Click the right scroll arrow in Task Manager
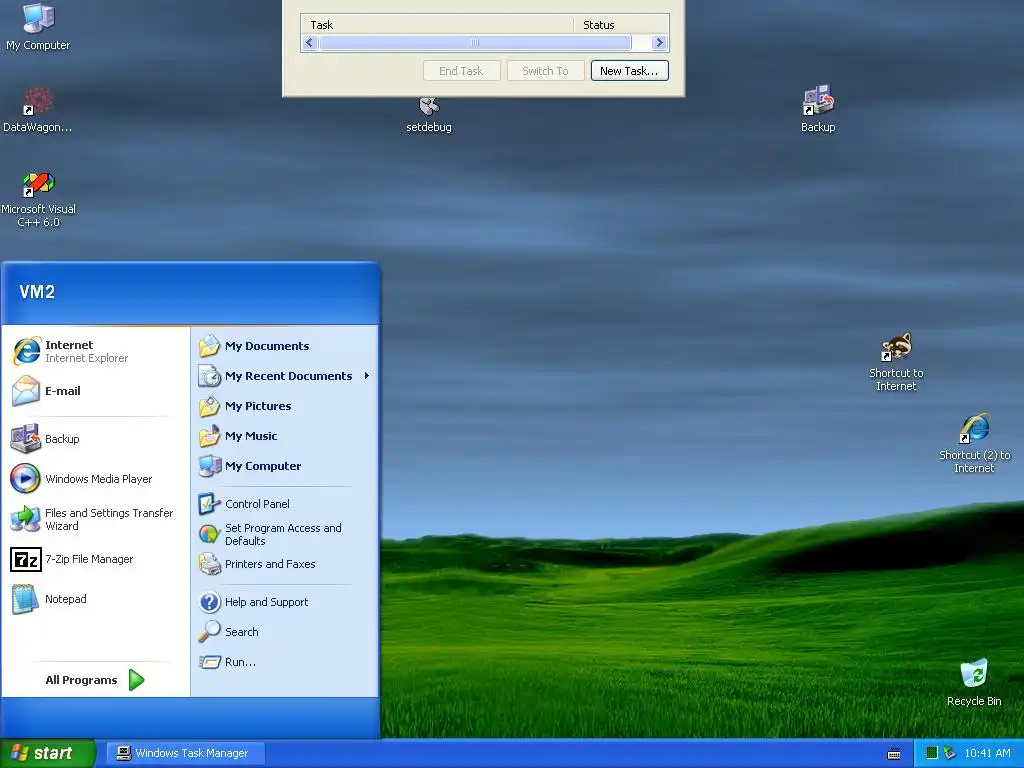The image size is (1024, 768). coord(660,43)
